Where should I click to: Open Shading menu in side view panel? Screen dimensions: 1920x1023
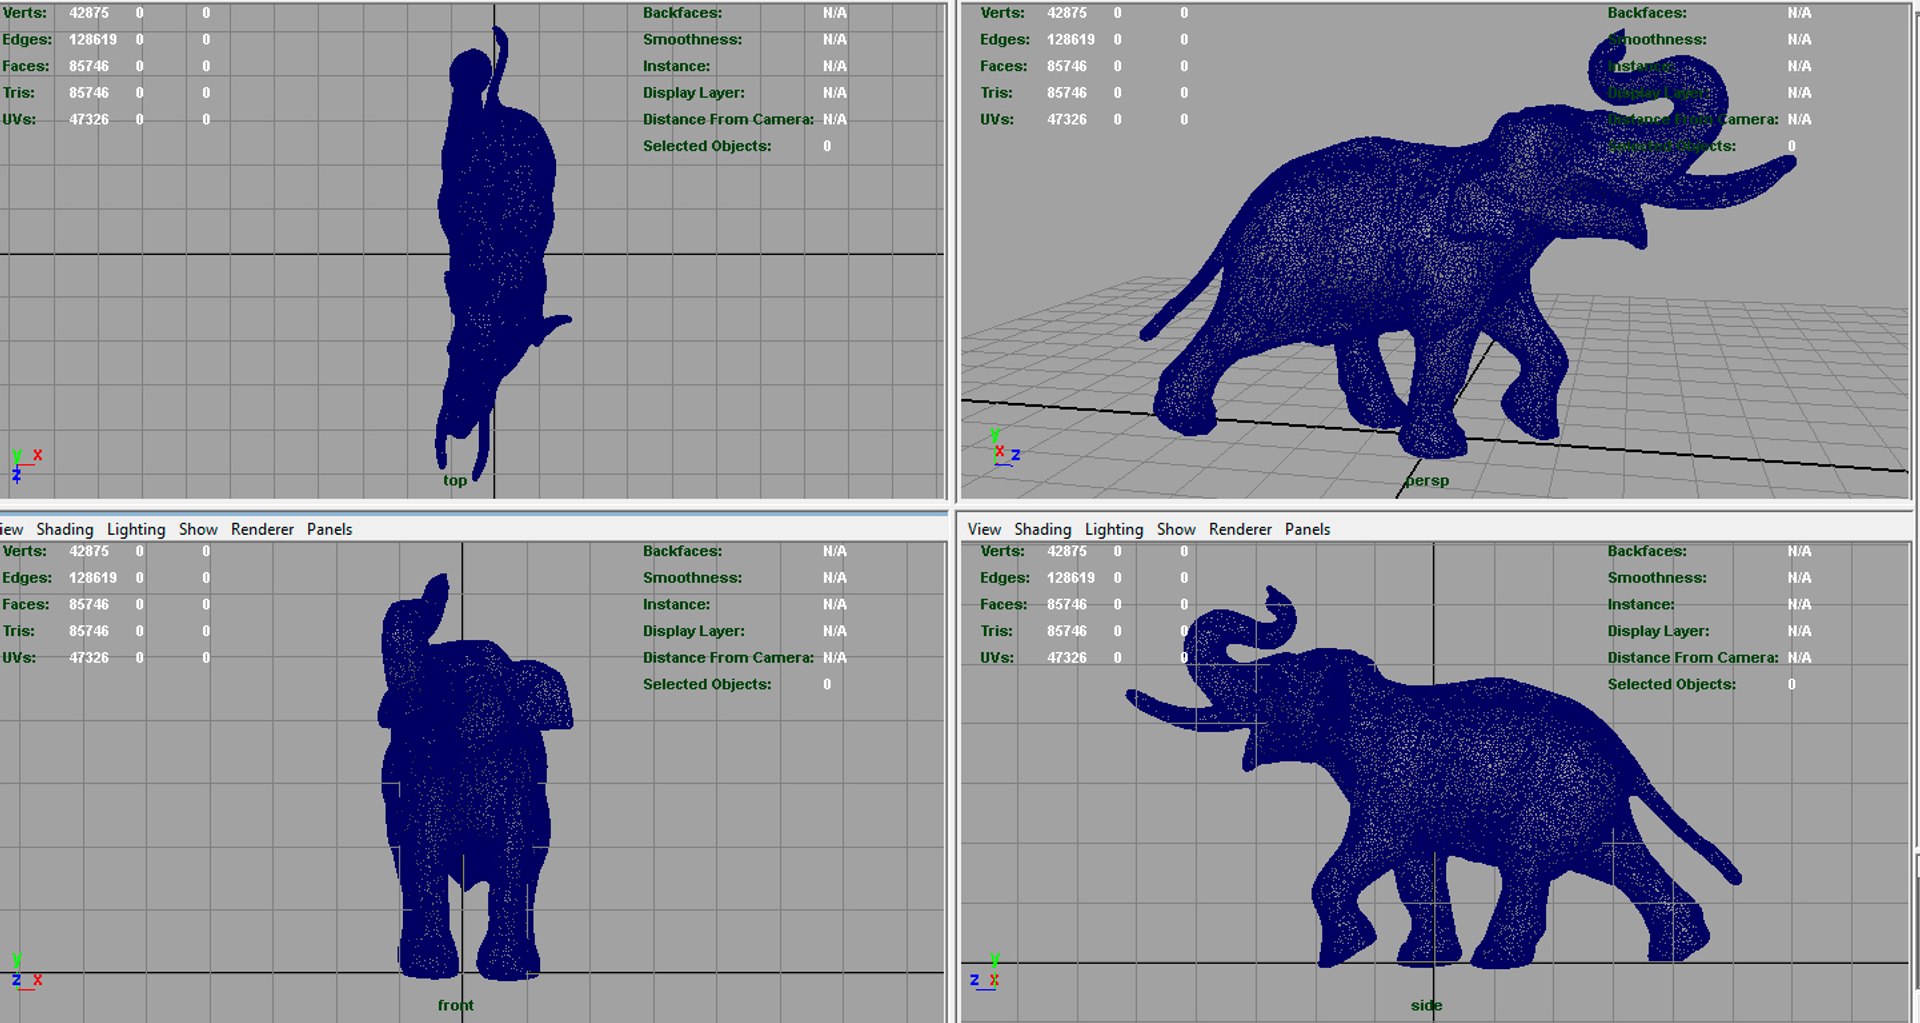1043,529
